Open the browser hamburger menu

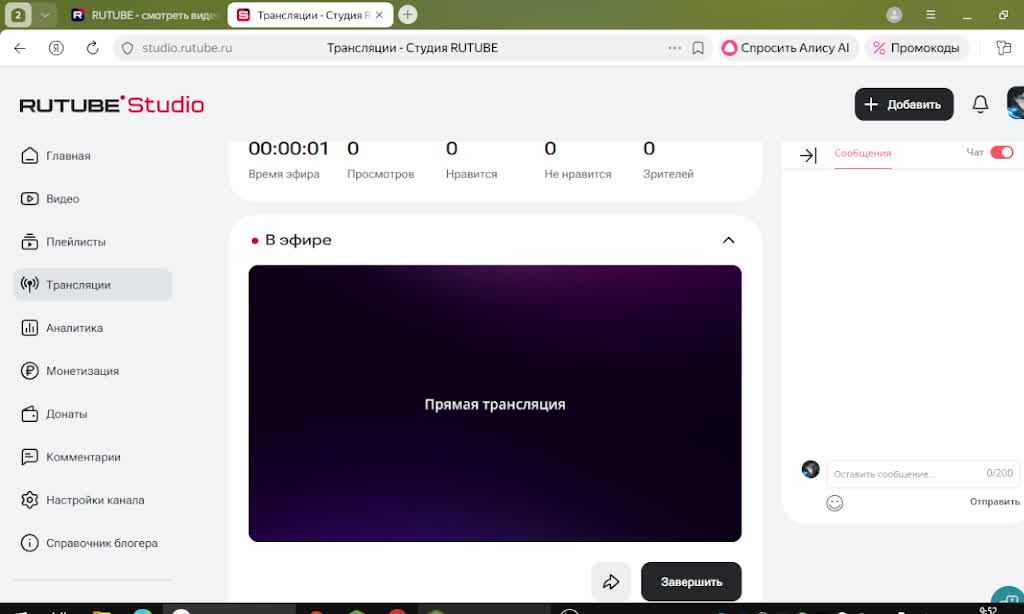pos(931,14)
